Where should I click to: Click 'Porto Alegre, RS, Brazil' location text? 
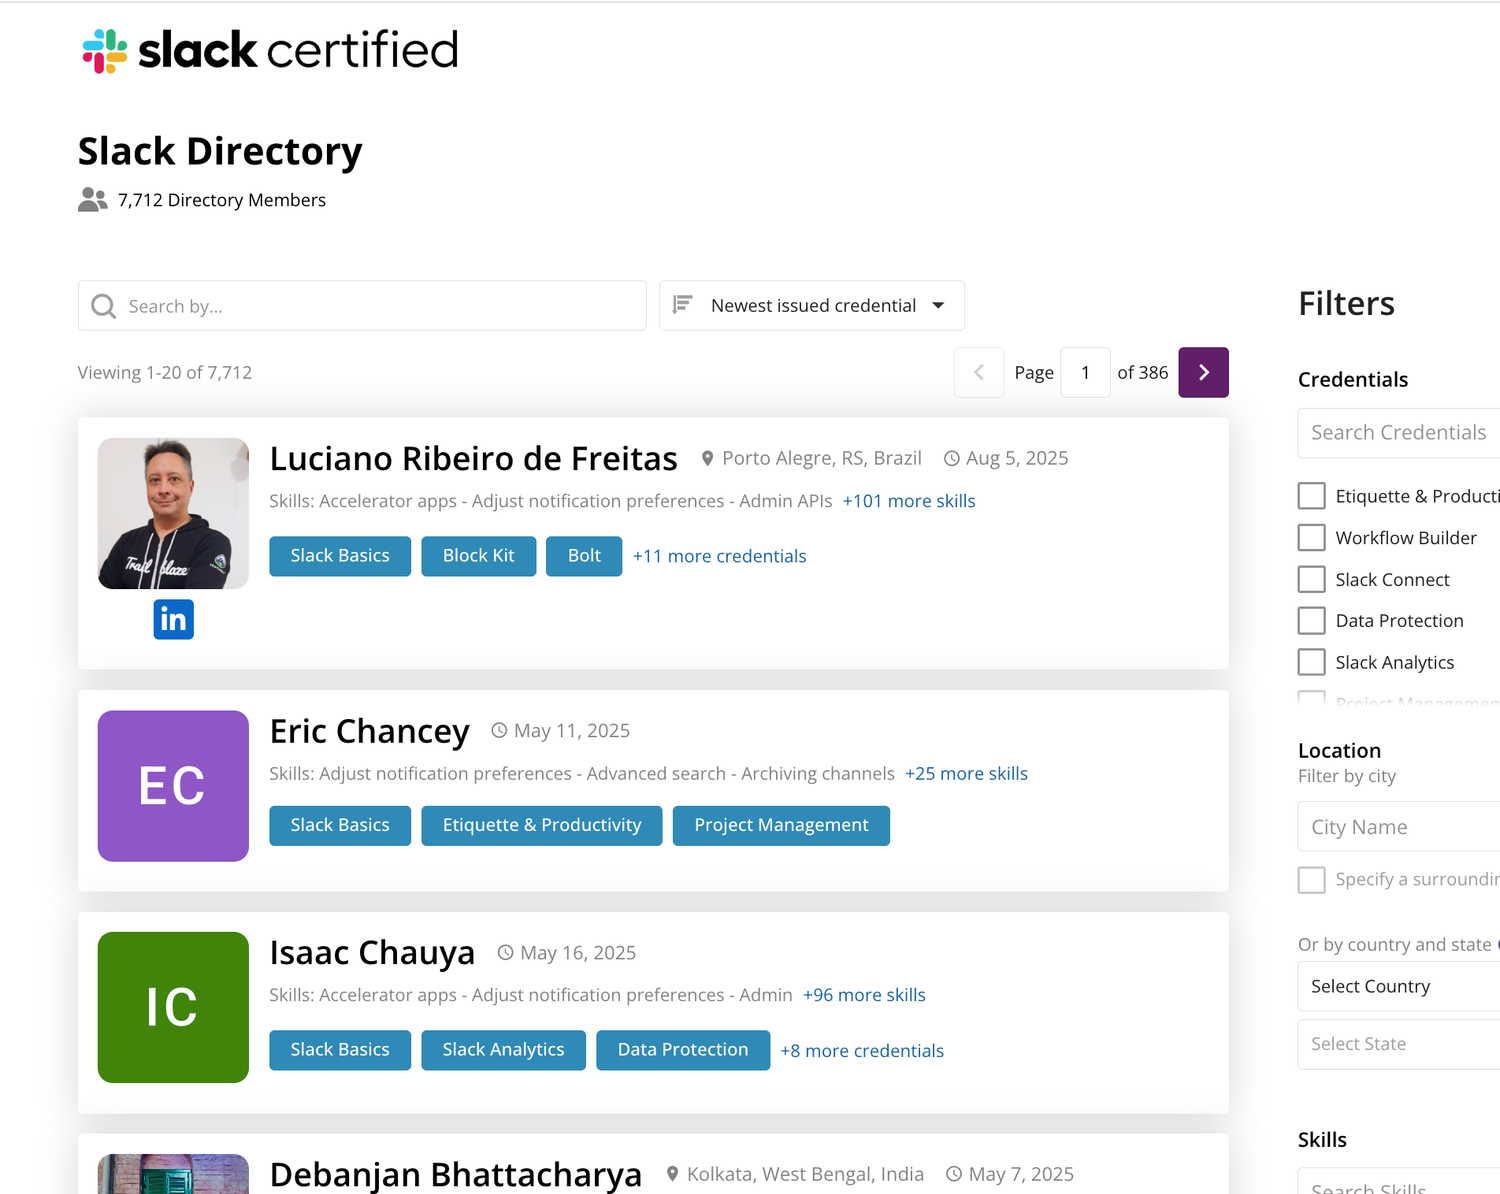(822, 458)
